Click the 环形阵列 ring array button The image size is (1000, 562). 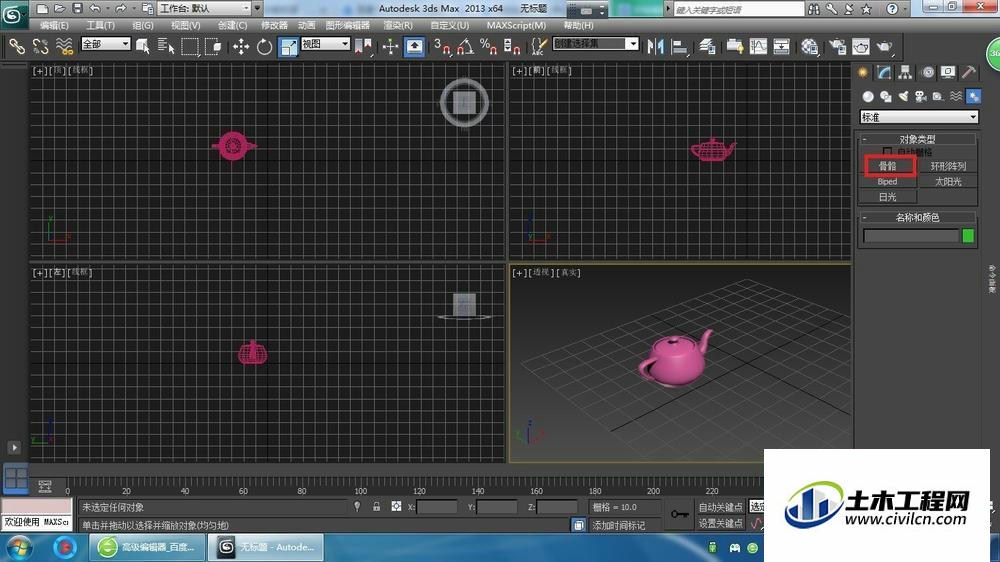tap(948, 166)
